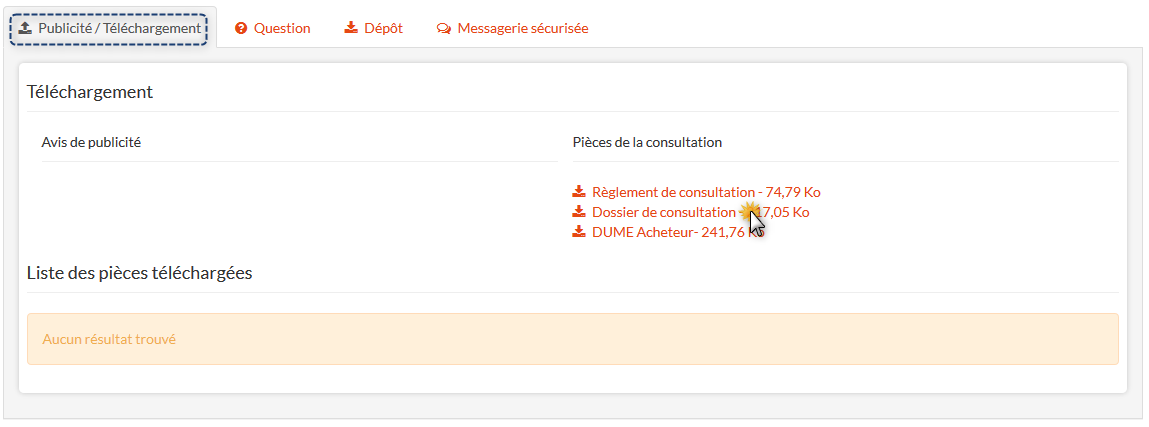
Task: Download the Dossier de consultation file
Action: pyautogui.click(x=663, y=212)
